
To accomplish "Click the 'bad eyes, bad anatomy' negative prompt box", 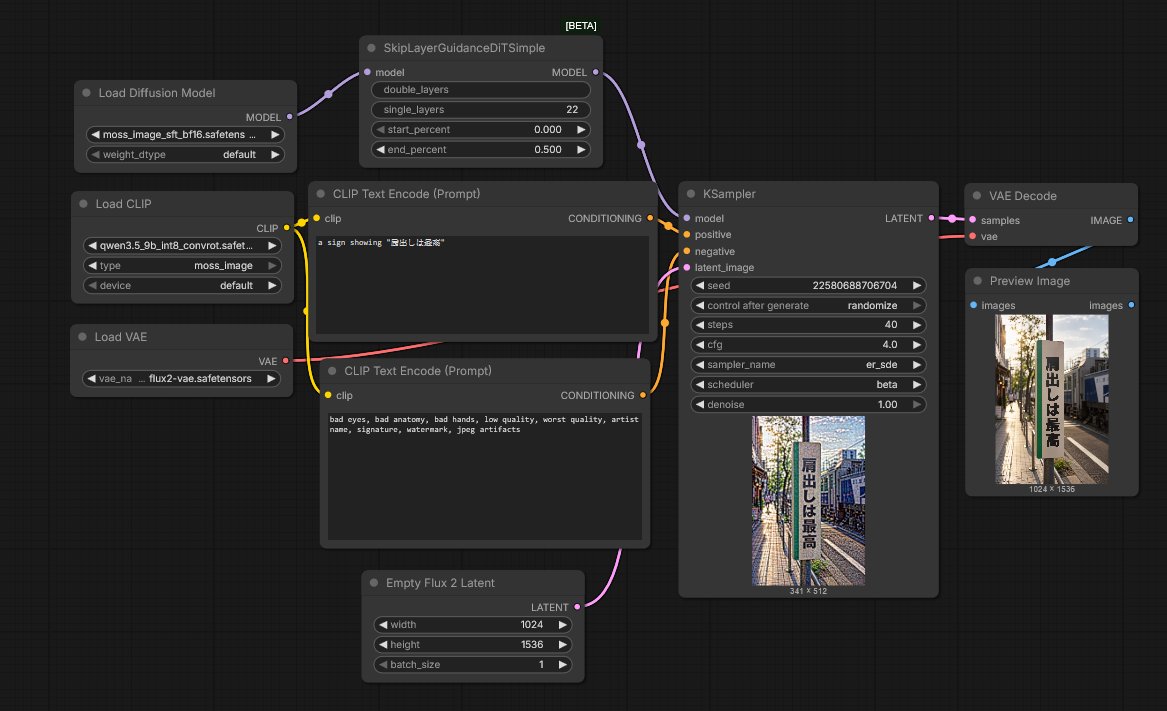I will click(485, 476).
